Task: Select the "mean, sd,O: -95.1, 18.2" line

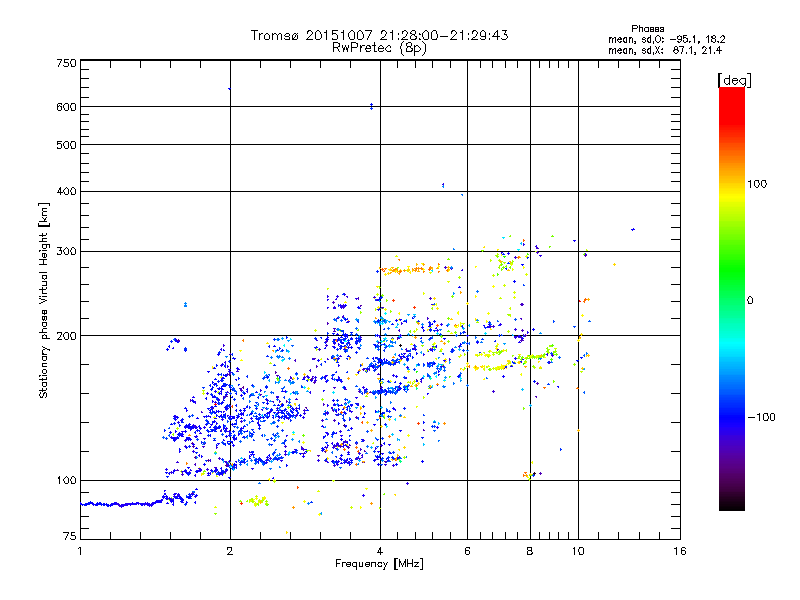Action: point(666,39)
